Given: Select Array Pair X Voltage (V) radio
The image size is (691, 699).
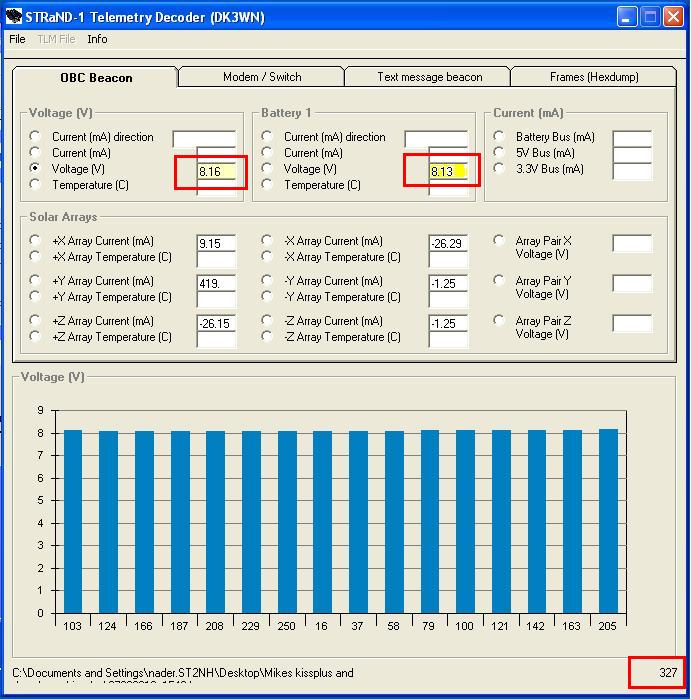Looking at the screenshot, I should click(498, 240).
